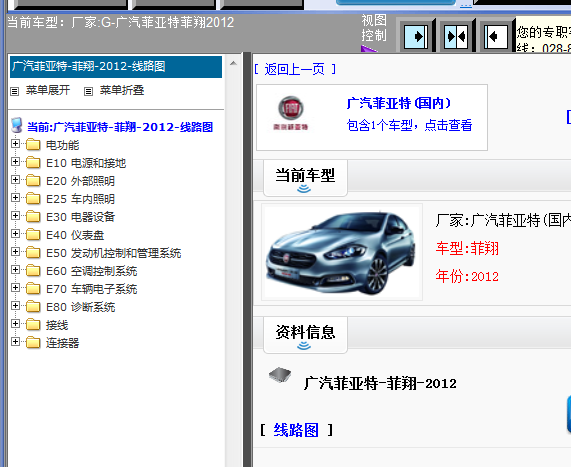Click the 年份:2012 text
571x467 pixels.
(467, 276)
